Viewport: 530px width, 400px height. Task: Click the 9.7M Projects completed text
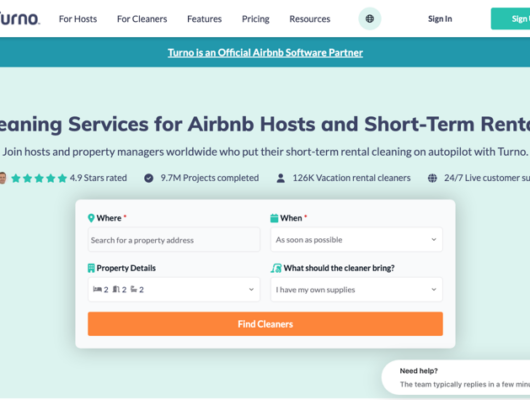tap(210, 178)
